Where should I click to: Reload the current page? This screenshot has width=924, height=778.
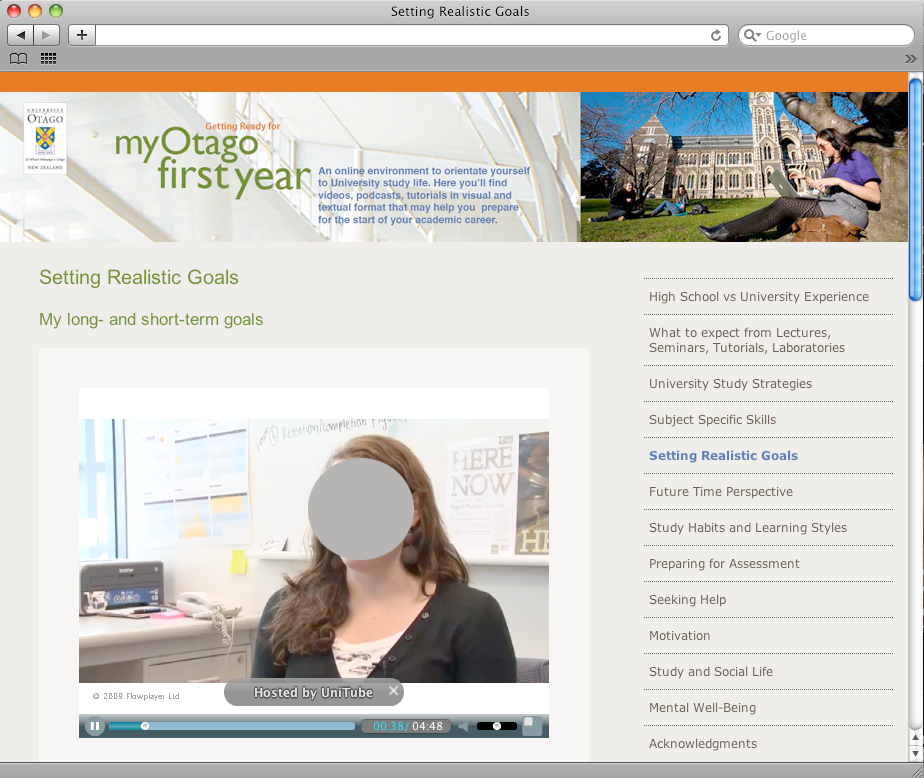[716, 35]
